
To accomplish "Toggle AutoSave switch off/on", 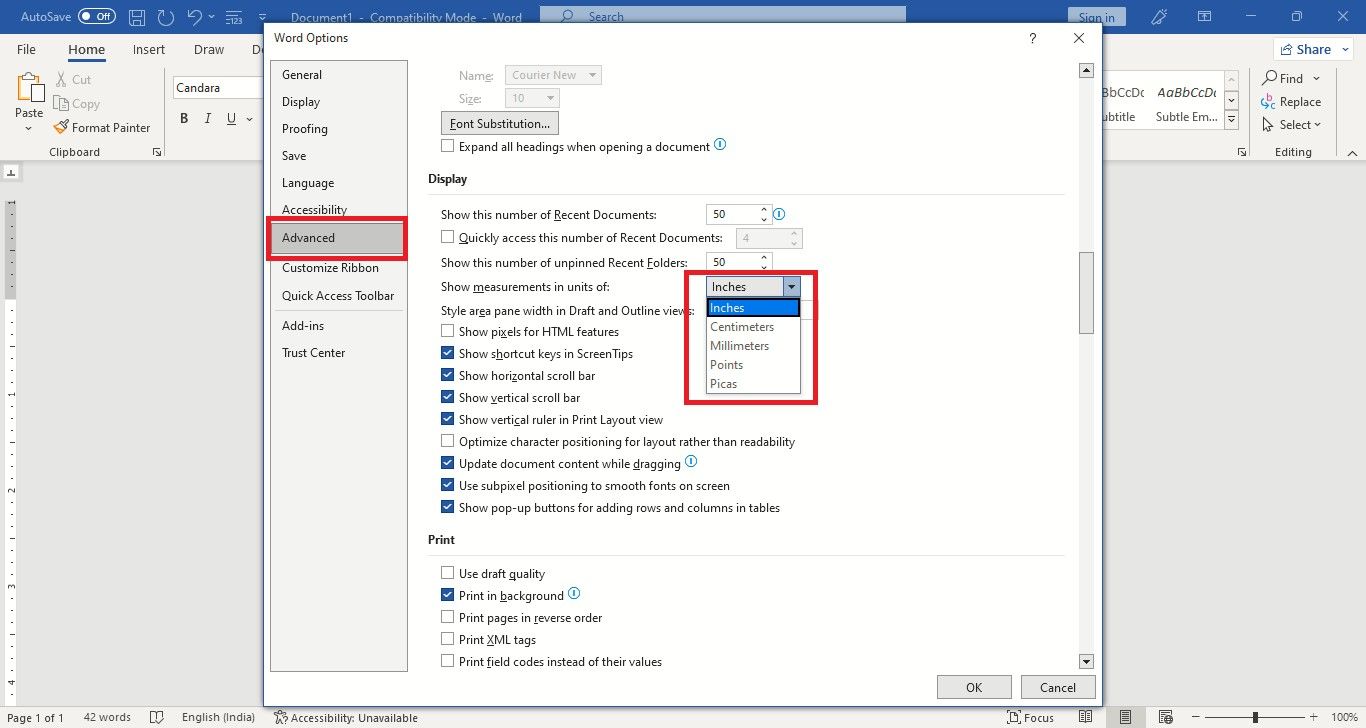I will click(96, 17).
